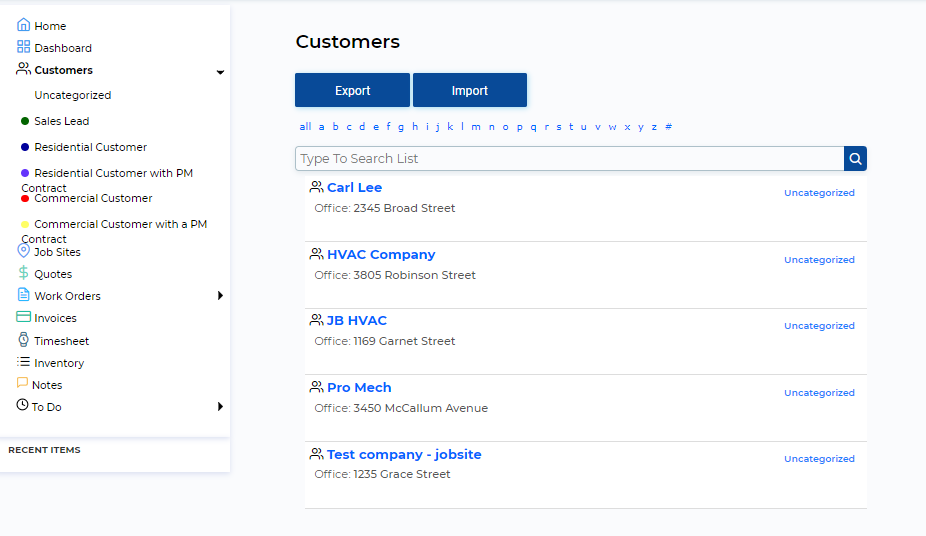Viewport: 926px width, 536px height.
Task: Filter customer list by 'all'
Action: click(x=305, y=126)
